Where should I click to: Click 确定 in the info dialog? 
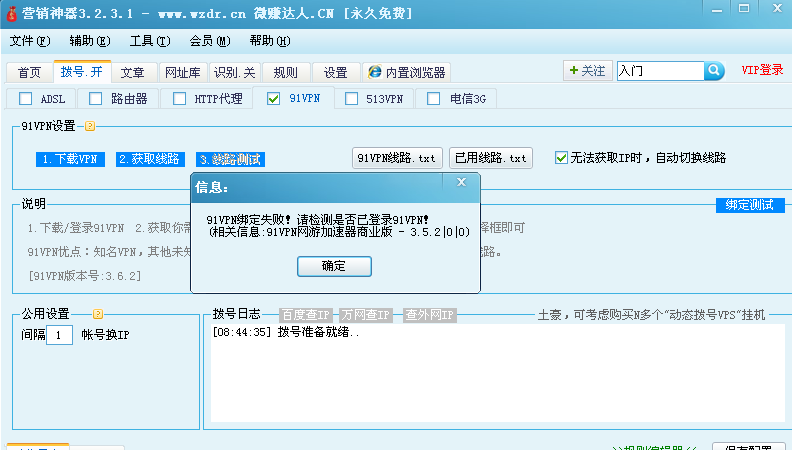334,266
